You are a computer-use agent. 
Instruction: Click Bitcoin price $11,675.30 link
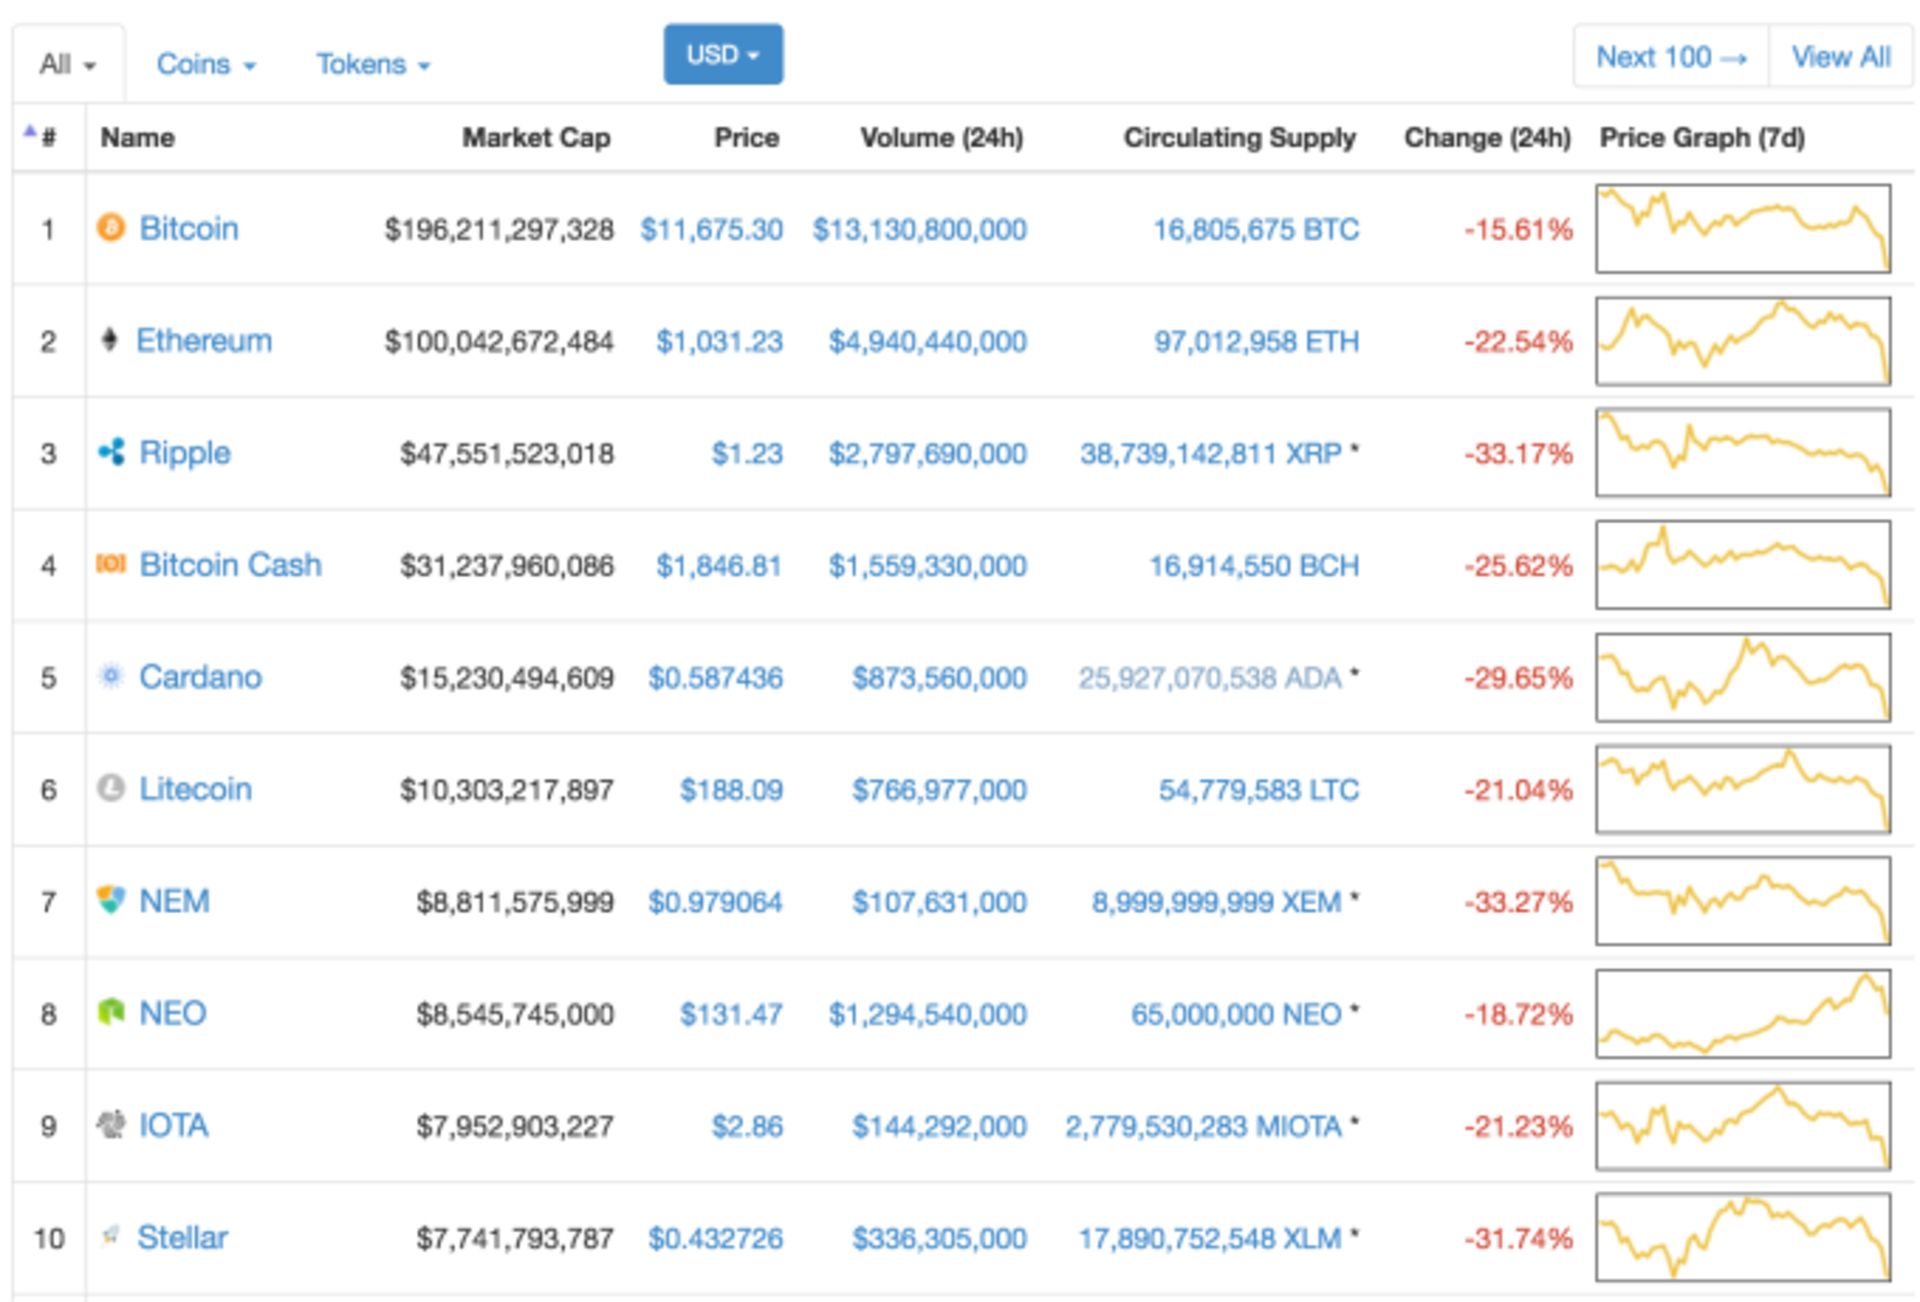click(x=711, y=229)
